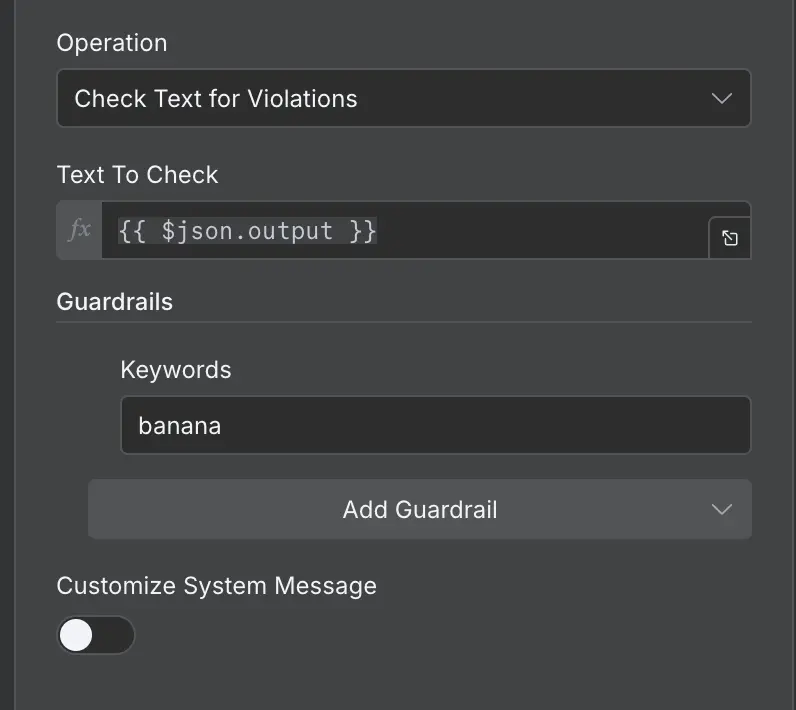Click the Keywords label
The width and height of the screenshot is (796, 710).
tap(175, 370)
